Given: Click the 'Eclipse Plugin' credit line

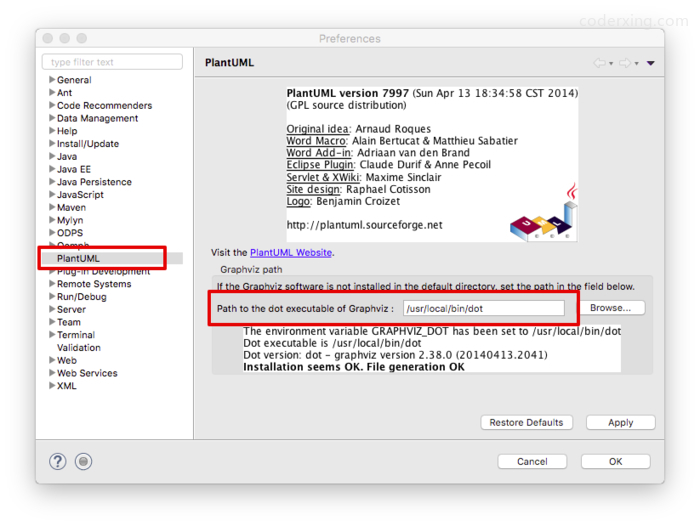Looking at the screenshot, I should pyautogui.click(x=388, y=164).
